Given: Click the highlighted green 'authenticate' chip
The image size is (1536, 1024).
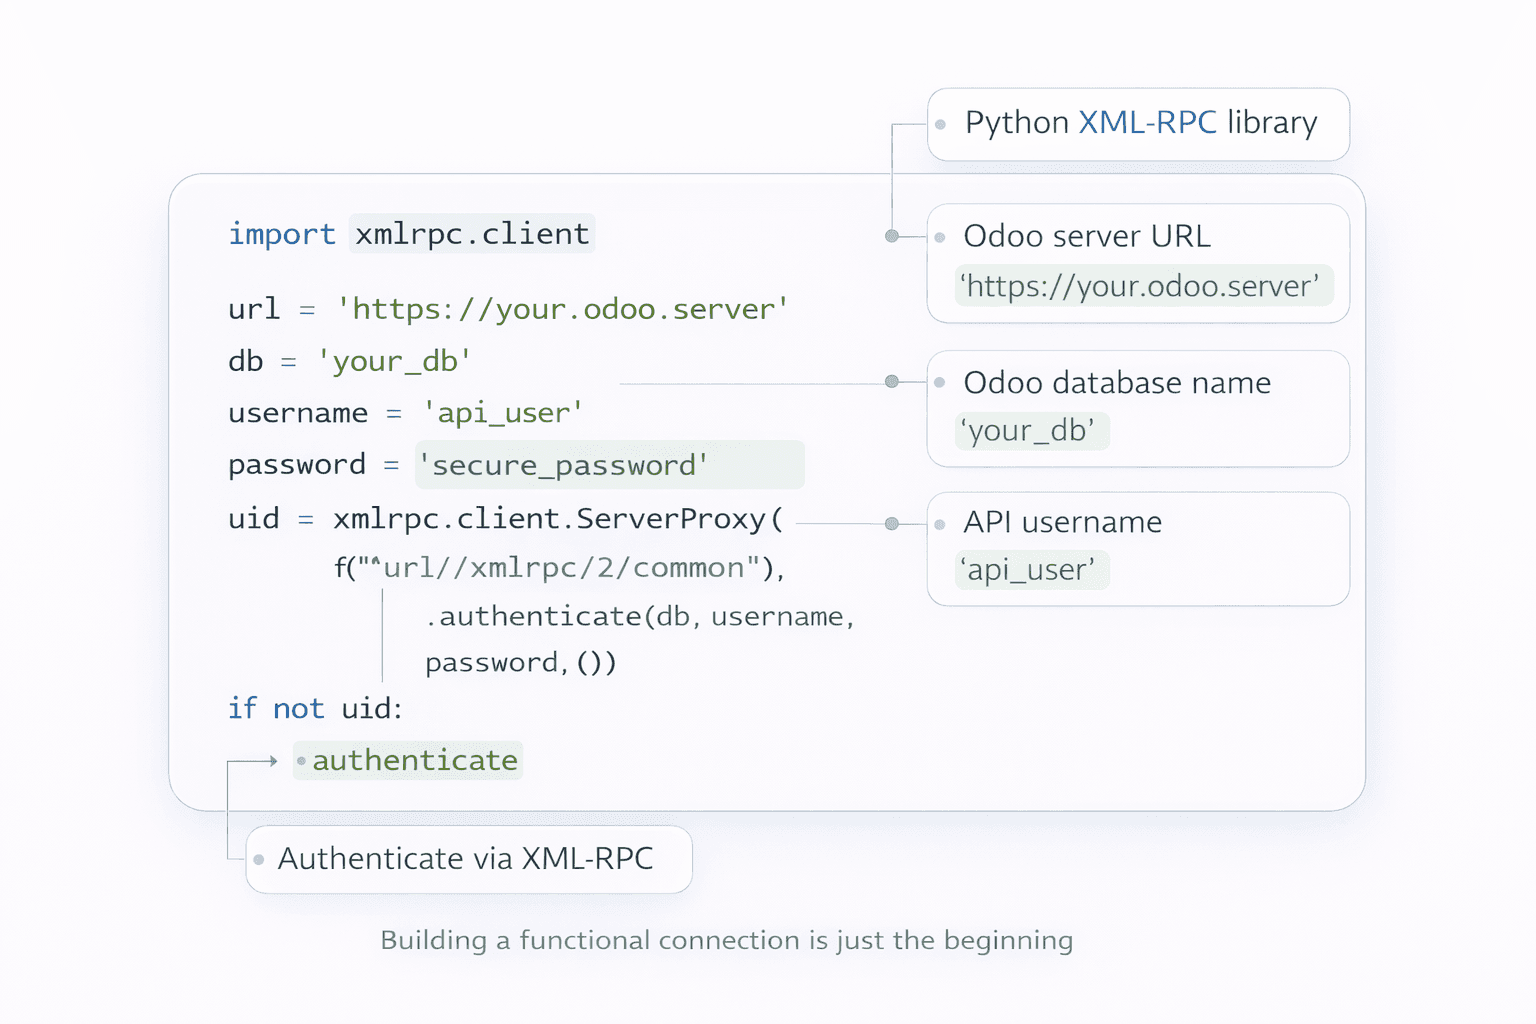Looking at the screenshot, I should pos(408,761).
